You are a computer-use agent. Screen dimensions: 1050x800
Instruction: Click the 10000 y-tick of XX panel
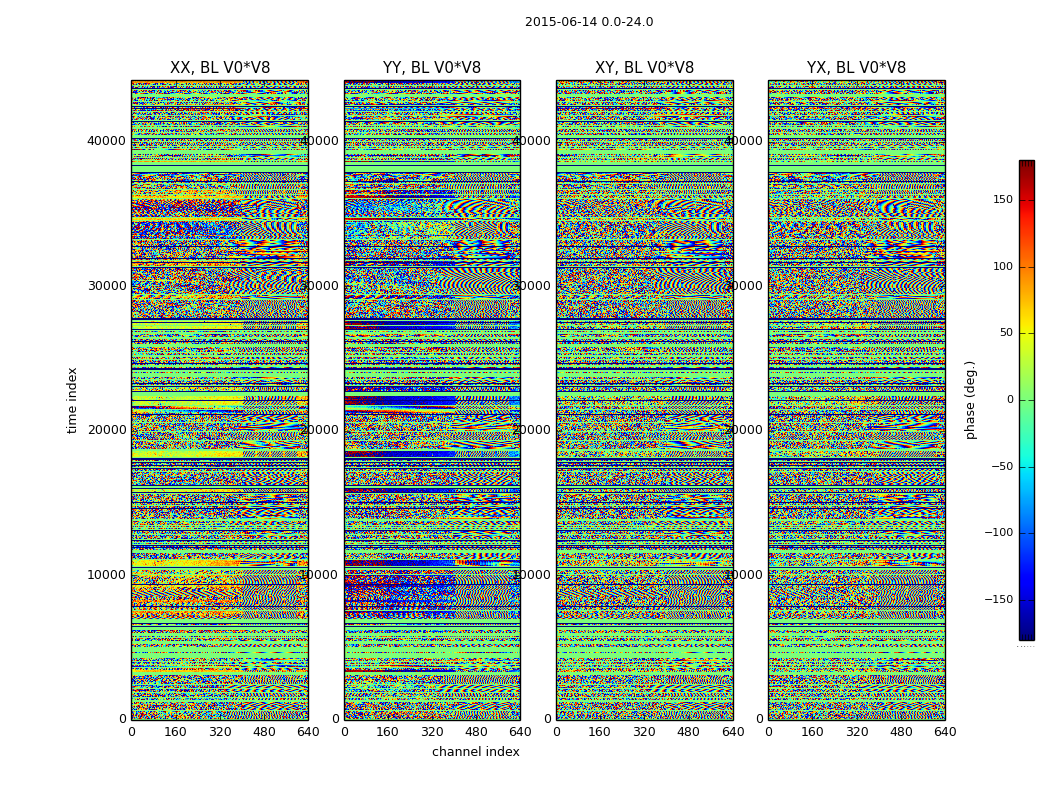point(106,574)
